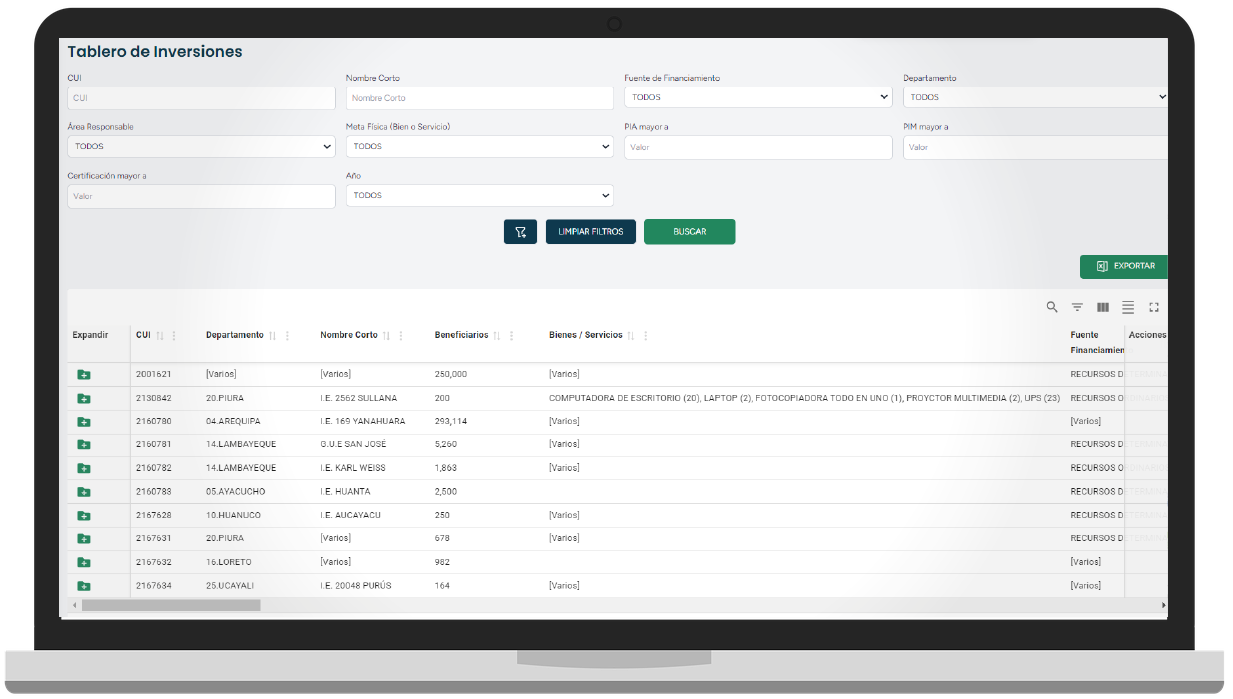Viewport: 1233px width, 699px height.
Task: Expand row for CUI 2001621
Action: pyautogui.click(x=84, y=374)
